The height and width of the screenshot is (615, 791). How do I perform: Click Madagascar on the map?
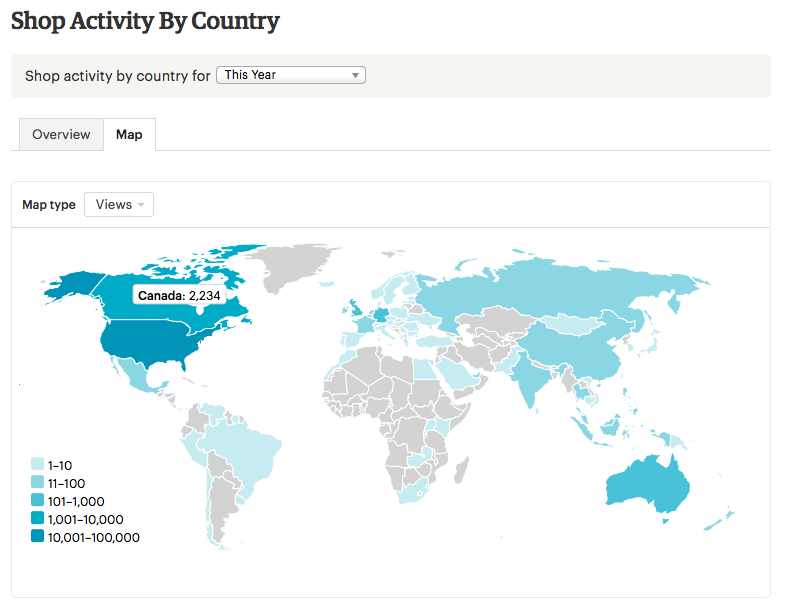[461, 470]
